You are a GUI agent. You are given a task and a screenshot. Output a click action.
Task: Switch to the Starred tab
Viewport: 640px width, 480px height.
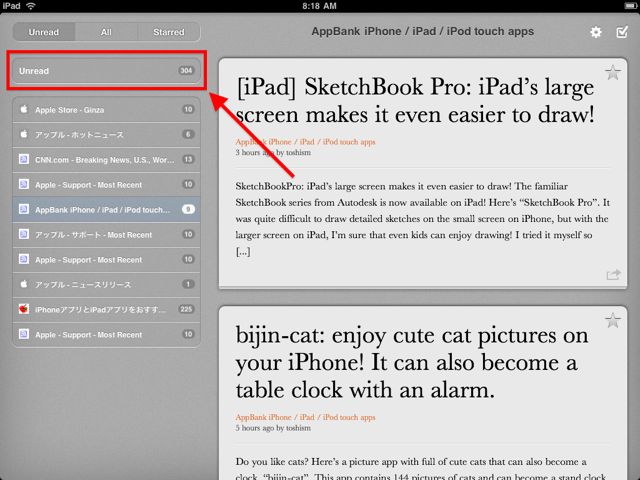(x=169, y=32)
